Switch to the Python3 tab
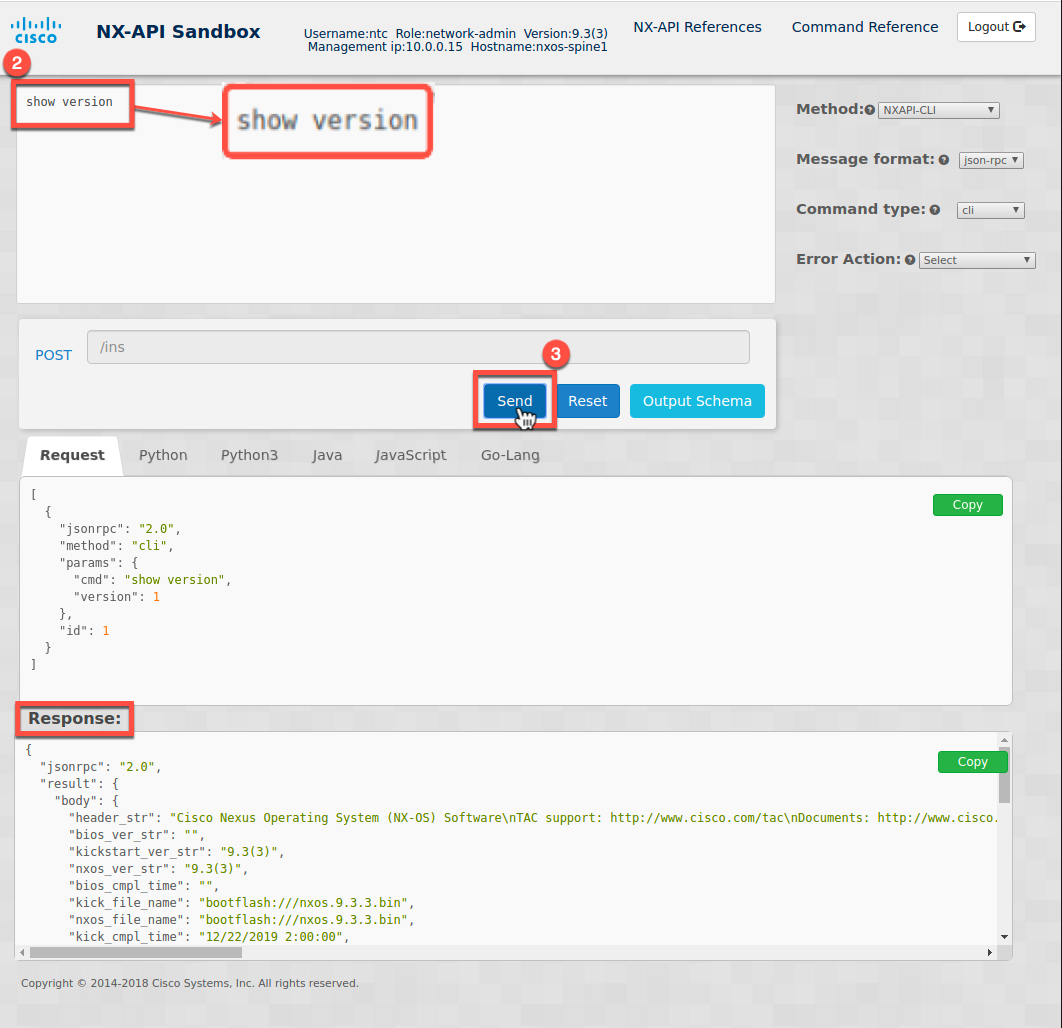 coord(249,455)
